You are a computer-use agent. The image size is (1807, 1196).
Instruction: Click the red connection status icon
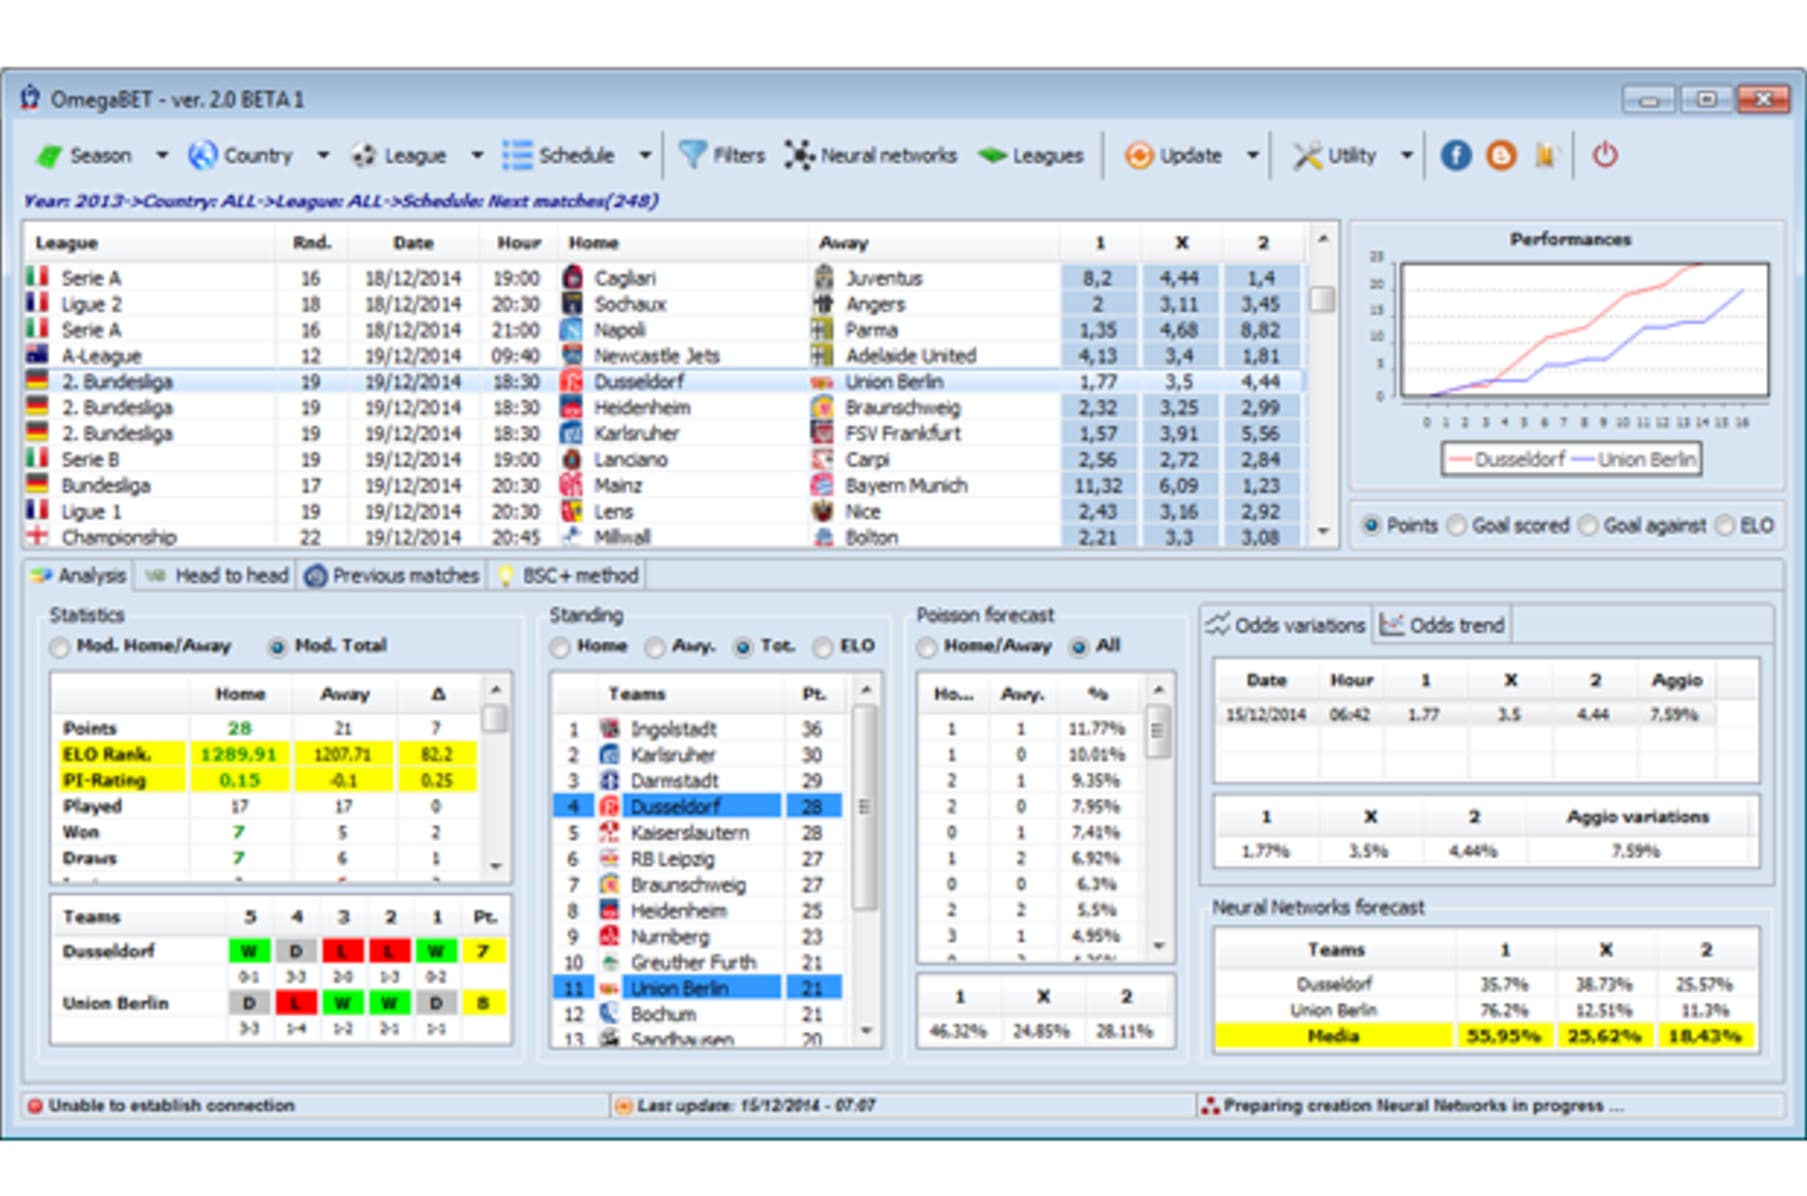click(35, 1106)
